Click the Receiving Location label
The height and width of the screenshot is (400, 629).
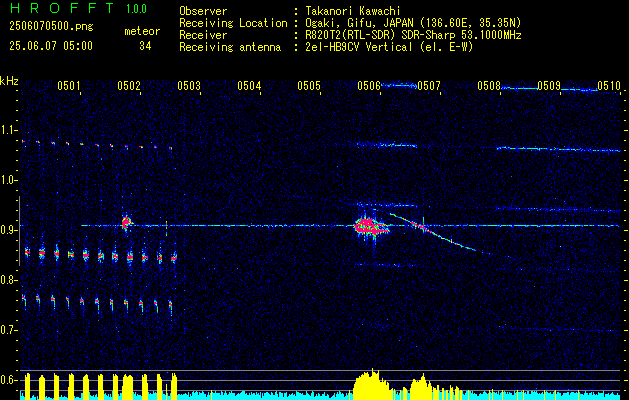[x=233, y=23]
